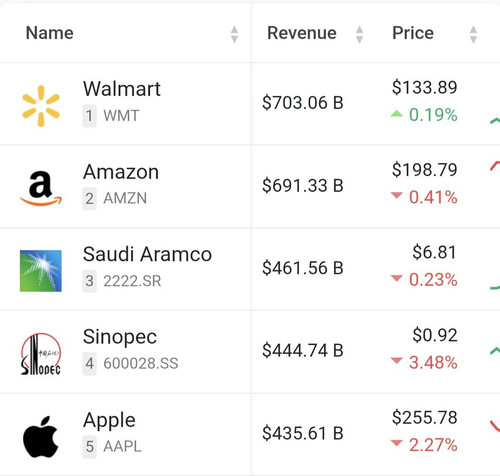Click the Walmart spark logo
This screenshot has width=500, height=476.
pos(41,106)
